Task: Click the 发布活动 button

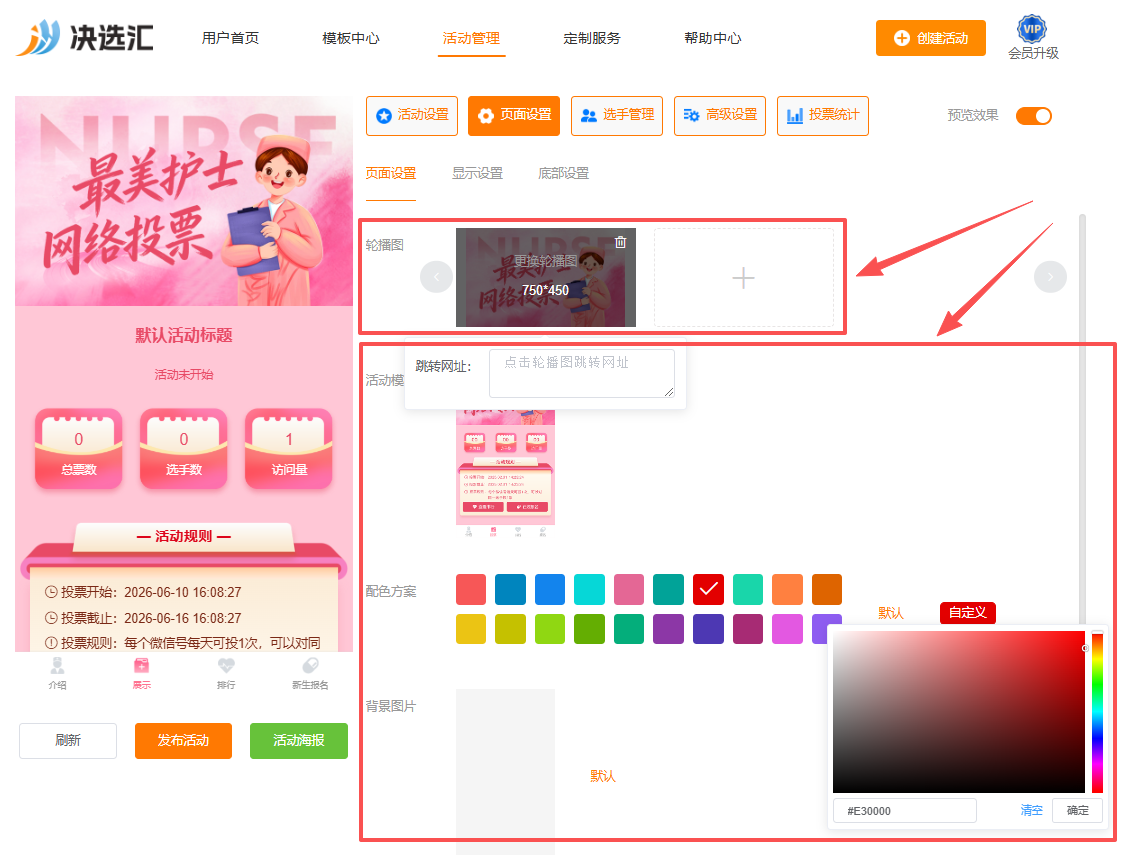Action: pos(183,740)
